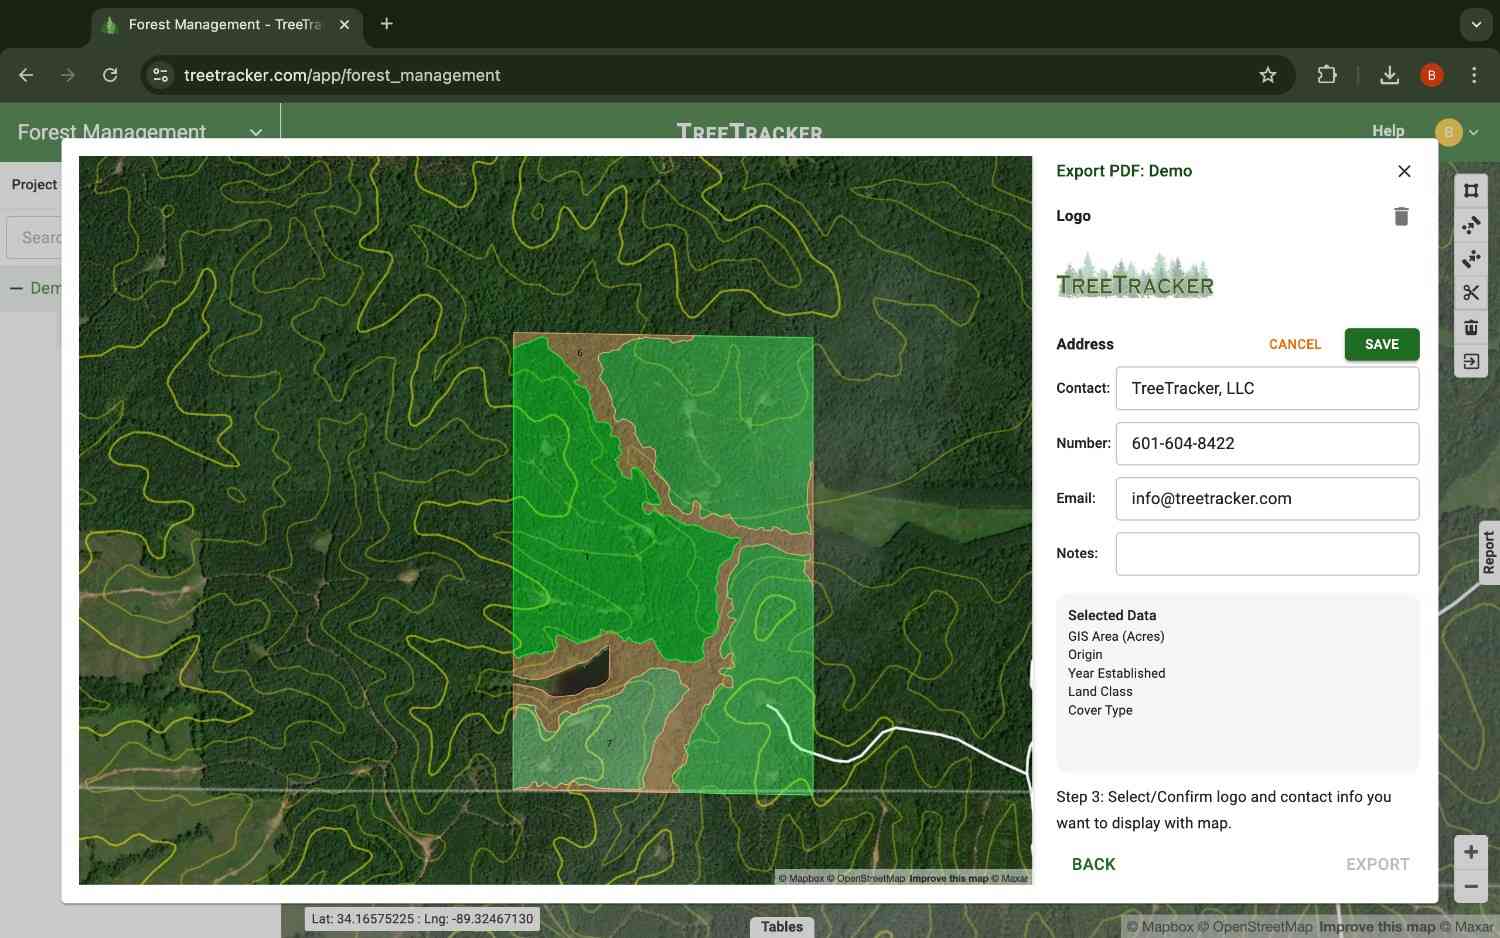The height and width of the screenshot is (938, 1500).
Task: Click the delete trash icon on the map toolbar
Action: click(1471, 327)
